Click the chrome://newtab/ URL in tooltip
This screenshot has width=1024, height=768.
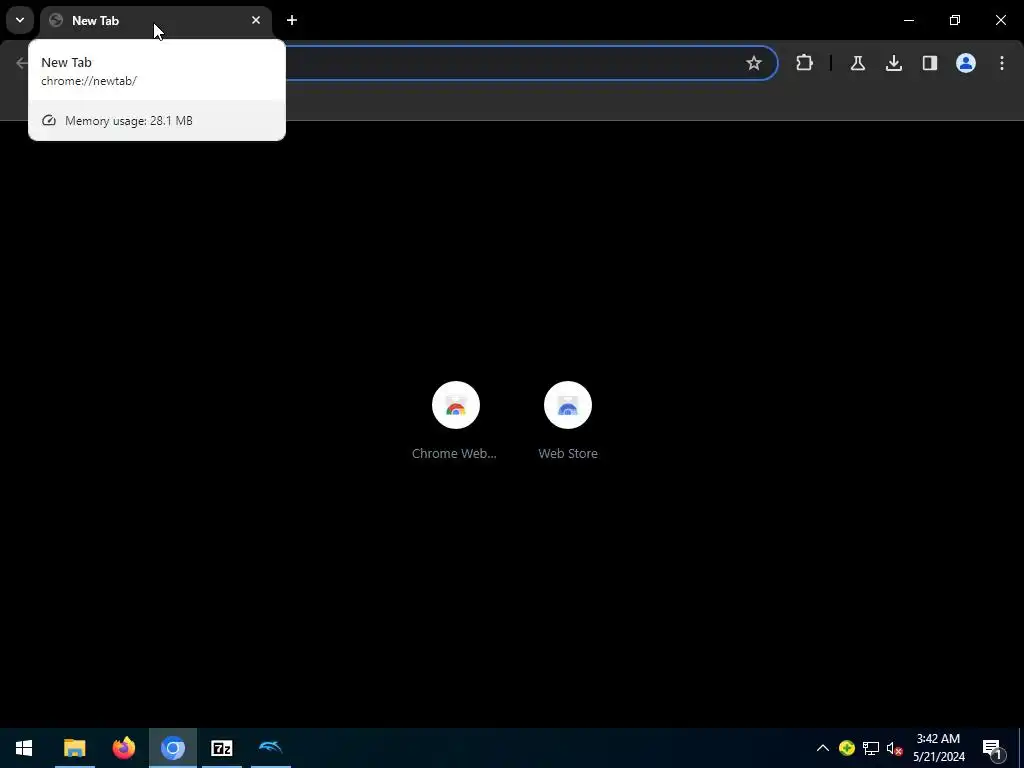[x=89, y=81]
